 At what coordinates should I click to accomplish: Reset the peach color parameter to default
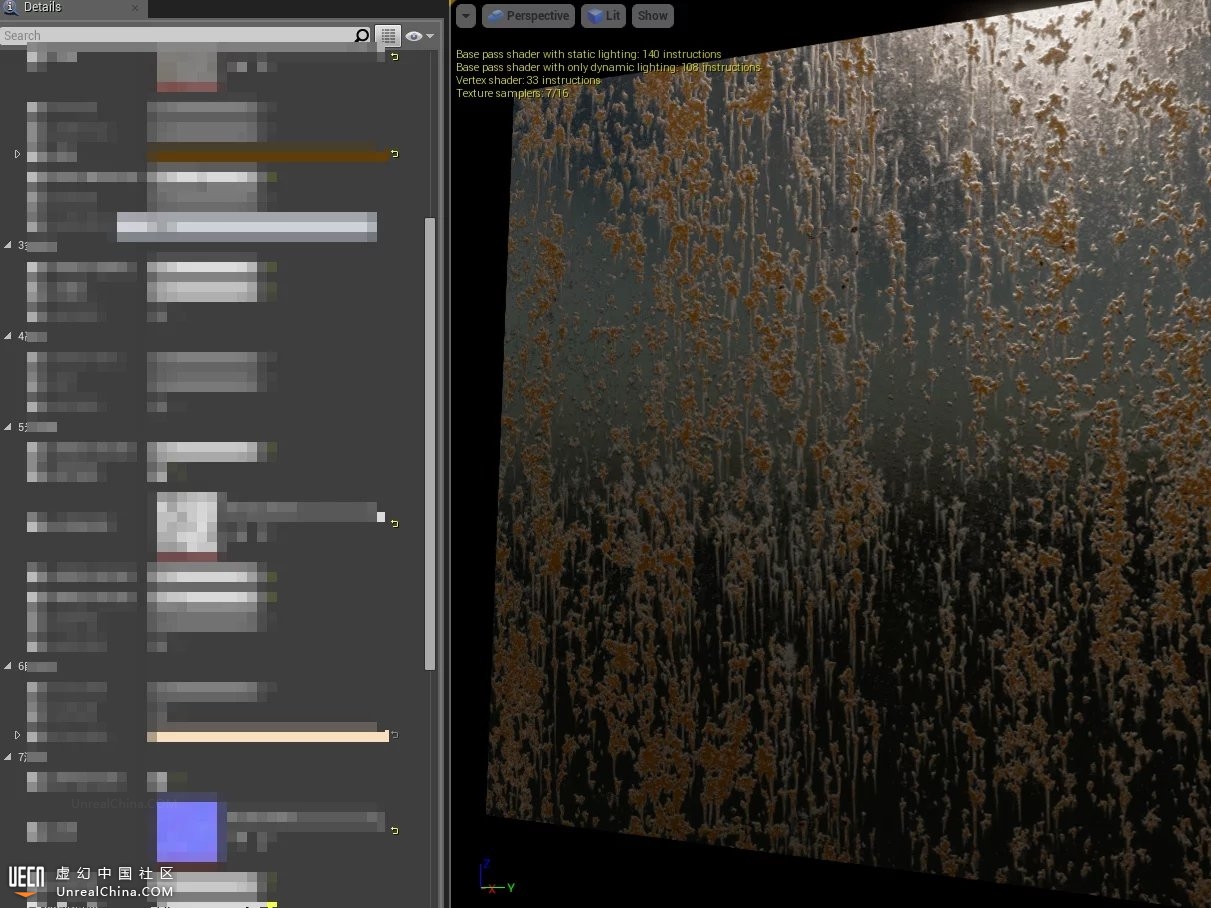click(x=394, y=735)
